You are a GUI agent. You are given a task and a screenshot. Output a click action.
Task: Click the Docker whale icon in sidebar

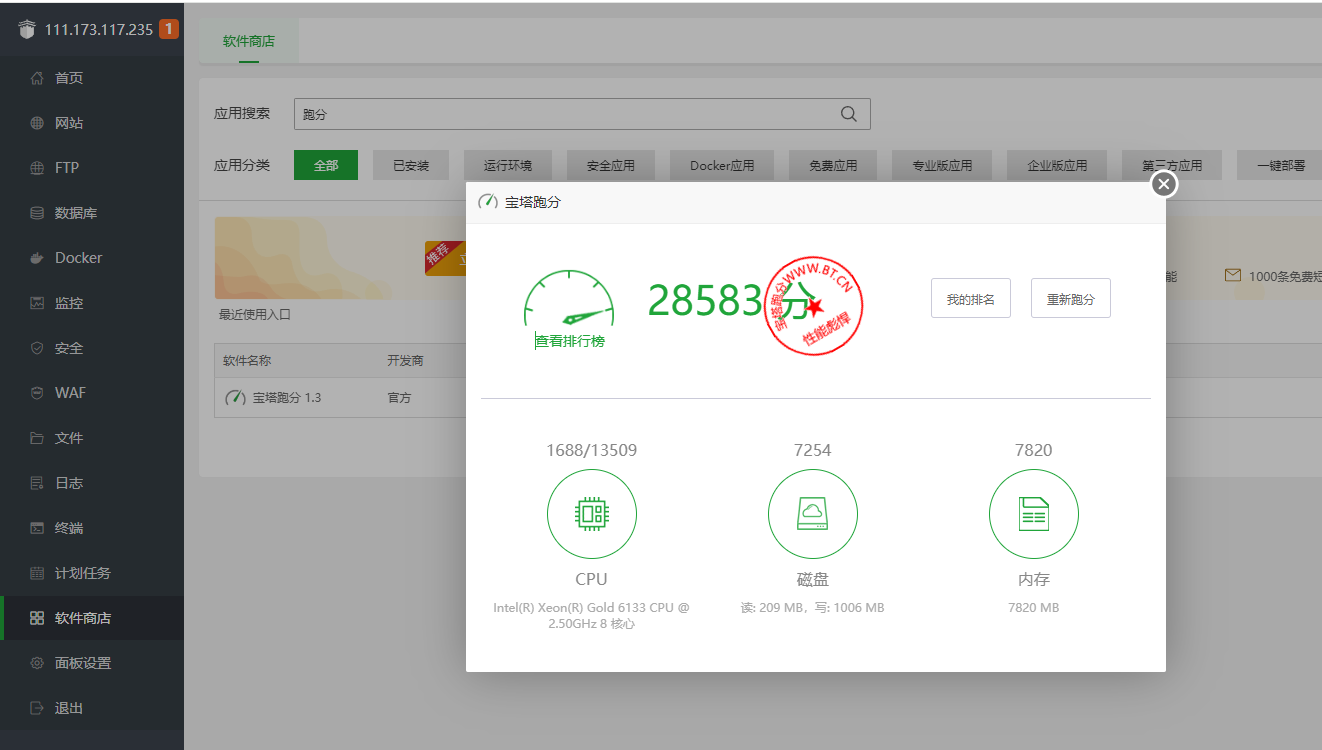tap(37, 258)
